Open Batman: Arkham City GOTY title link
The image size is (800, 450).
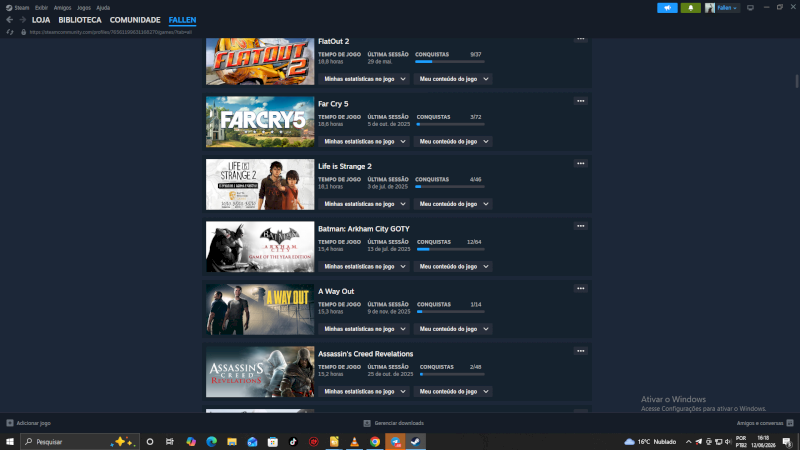point(364,229)
